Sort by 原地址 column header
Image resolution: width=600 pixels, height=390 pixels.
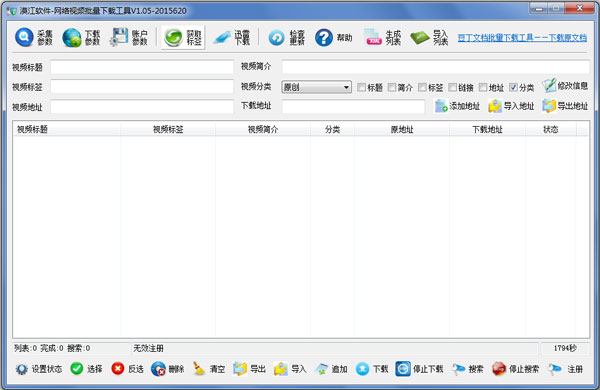pyautogui.click(x=402, y=129)
